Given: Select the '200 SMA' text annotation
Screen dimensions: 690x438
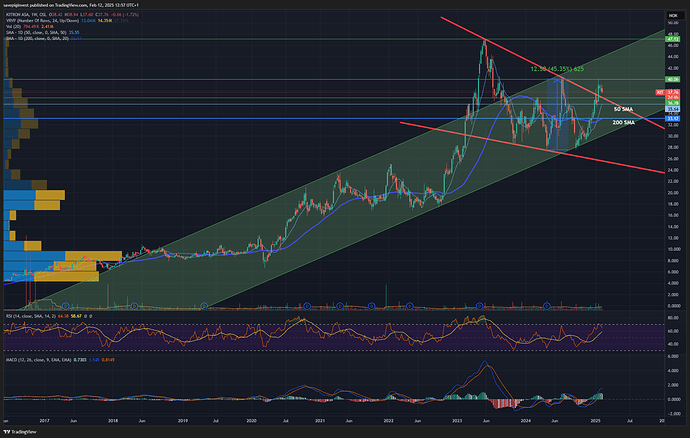Looking at the screenshot, I should (x=624, y=122).
